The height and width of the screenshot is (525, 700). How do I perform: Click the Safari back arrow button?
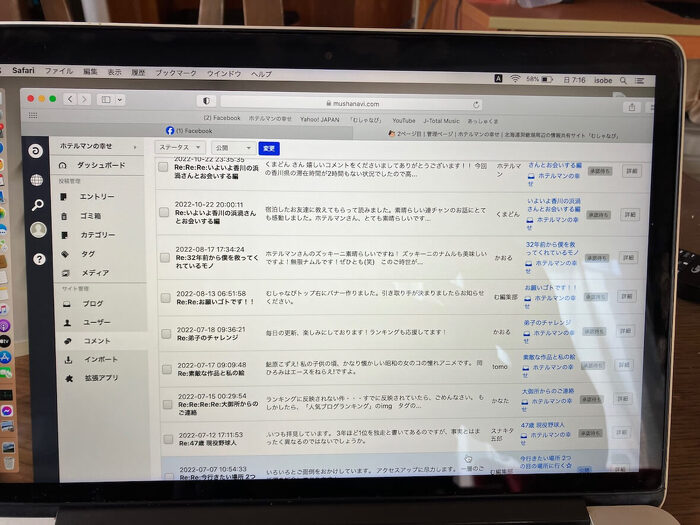(70, 99)
